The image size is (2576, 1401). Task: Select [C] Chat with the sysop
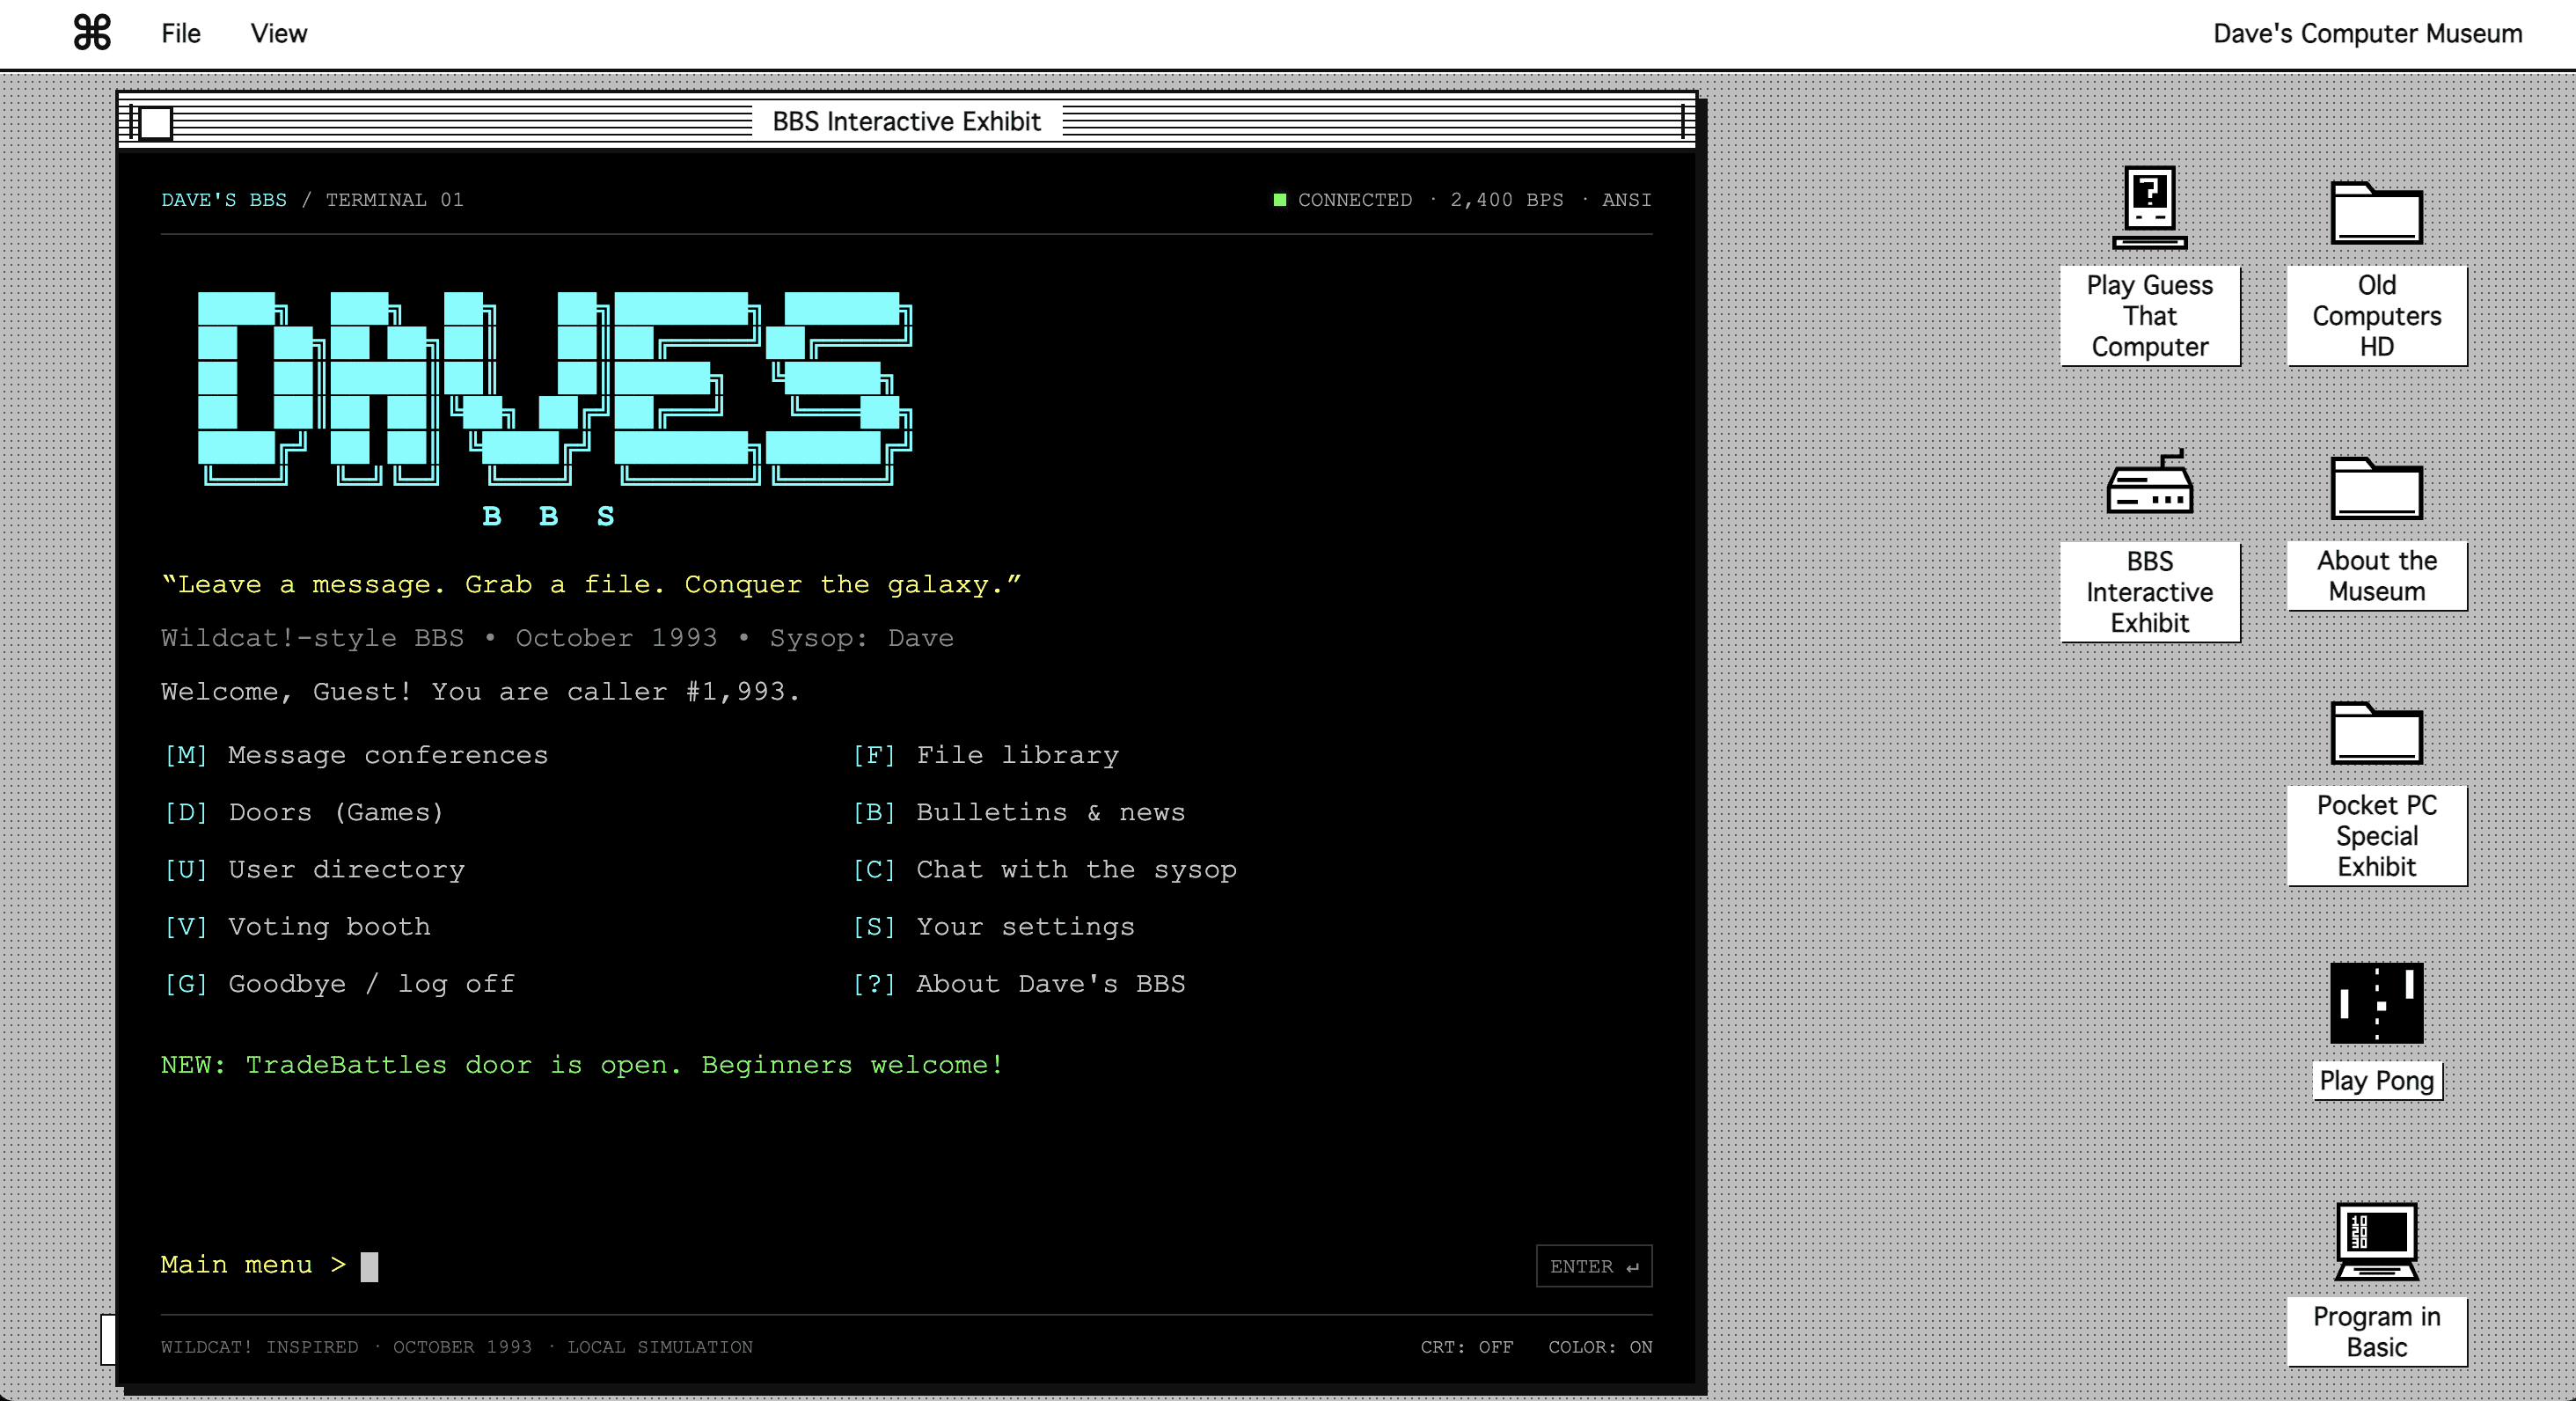tap(1045, 869)
